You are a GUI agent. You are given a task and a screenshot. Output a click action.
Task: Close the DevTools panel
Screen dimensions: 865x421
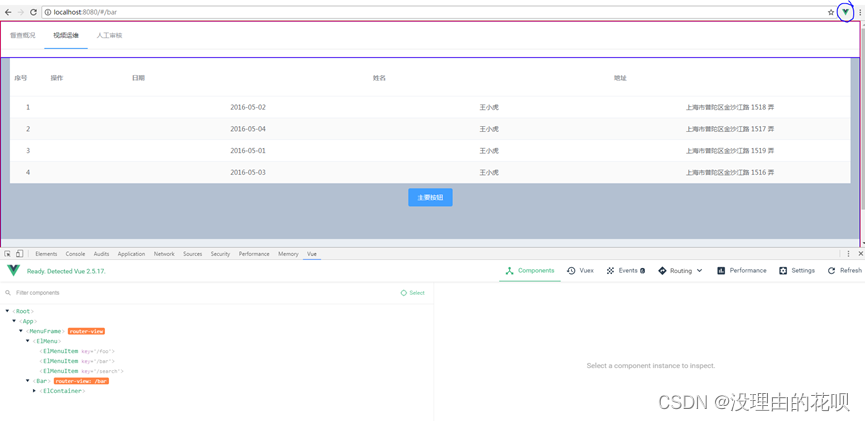860,254
